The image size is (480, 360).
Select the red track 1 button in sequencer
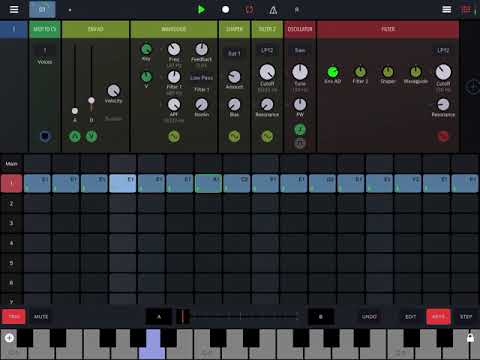[11, 183]
